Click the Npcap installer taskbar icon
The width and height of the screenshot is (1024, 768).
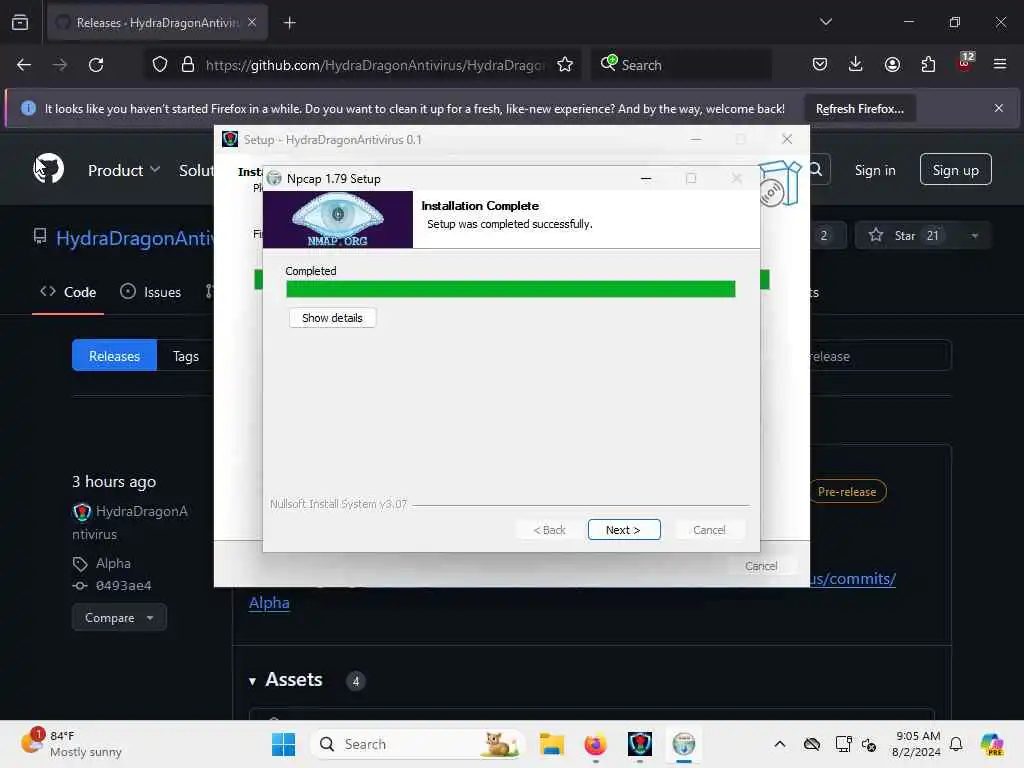click(x=684, y=744)
